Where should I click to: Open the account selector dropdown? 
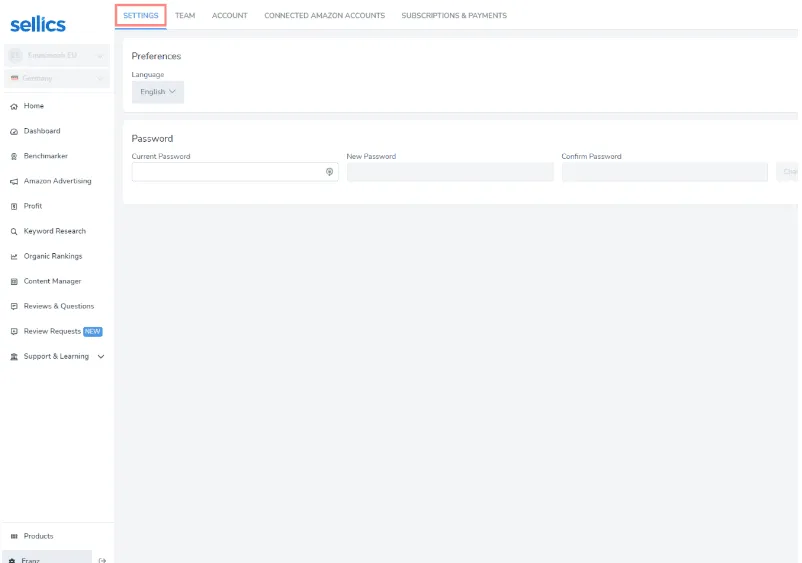pos(57,56)
